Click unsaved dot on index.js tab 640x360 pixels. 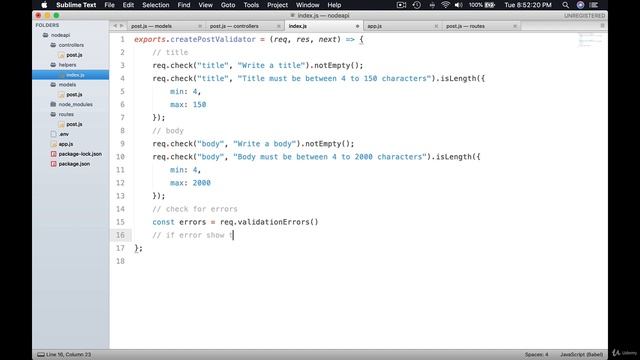point(358,26)
